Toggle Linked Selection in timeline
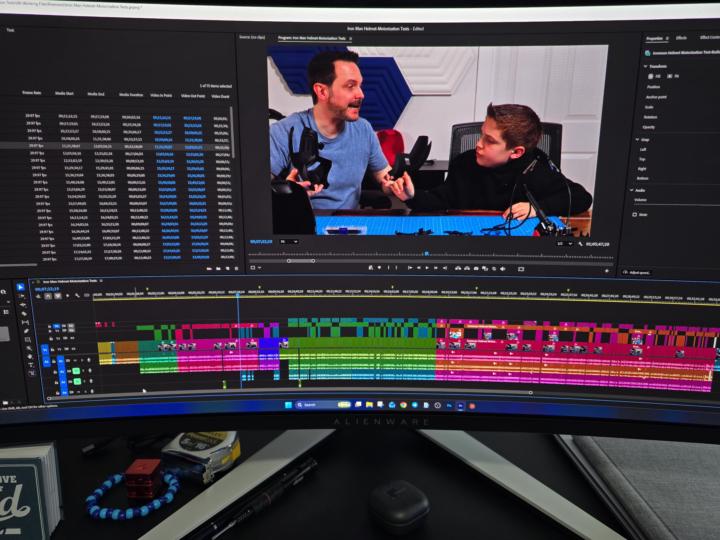This screenshot has width=720, height=540. point(57,296)
